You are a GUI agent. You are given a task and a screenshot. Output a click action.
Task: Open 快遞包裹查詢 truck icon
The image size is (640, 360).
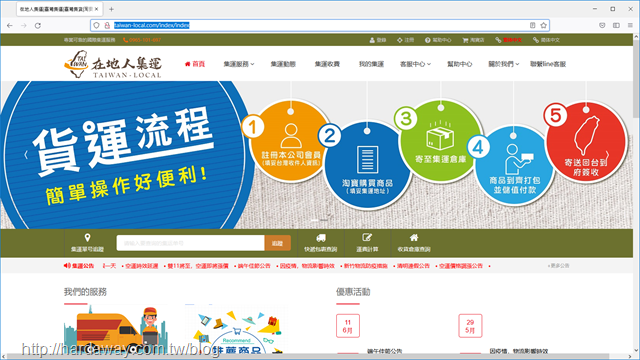click(x=321, y=243)
